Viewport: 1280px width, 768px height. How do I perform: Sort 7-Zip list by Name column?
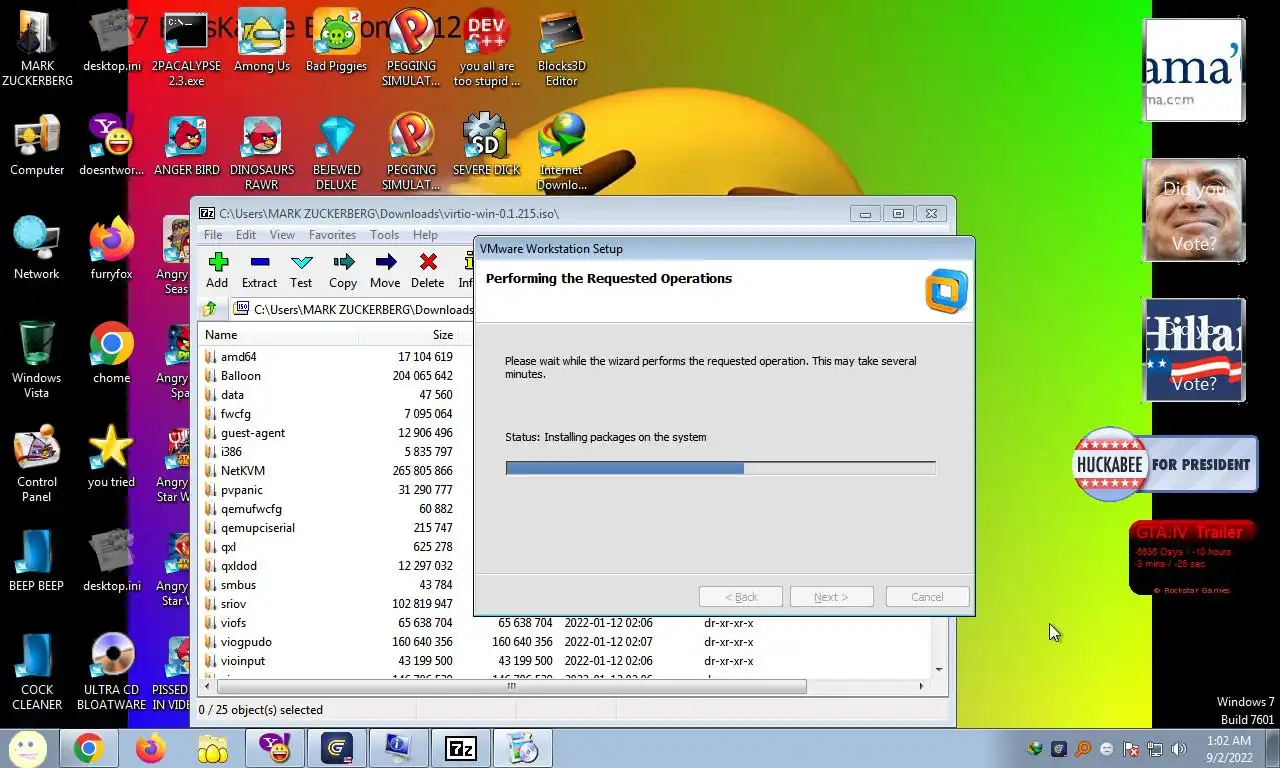pos(280,335)
